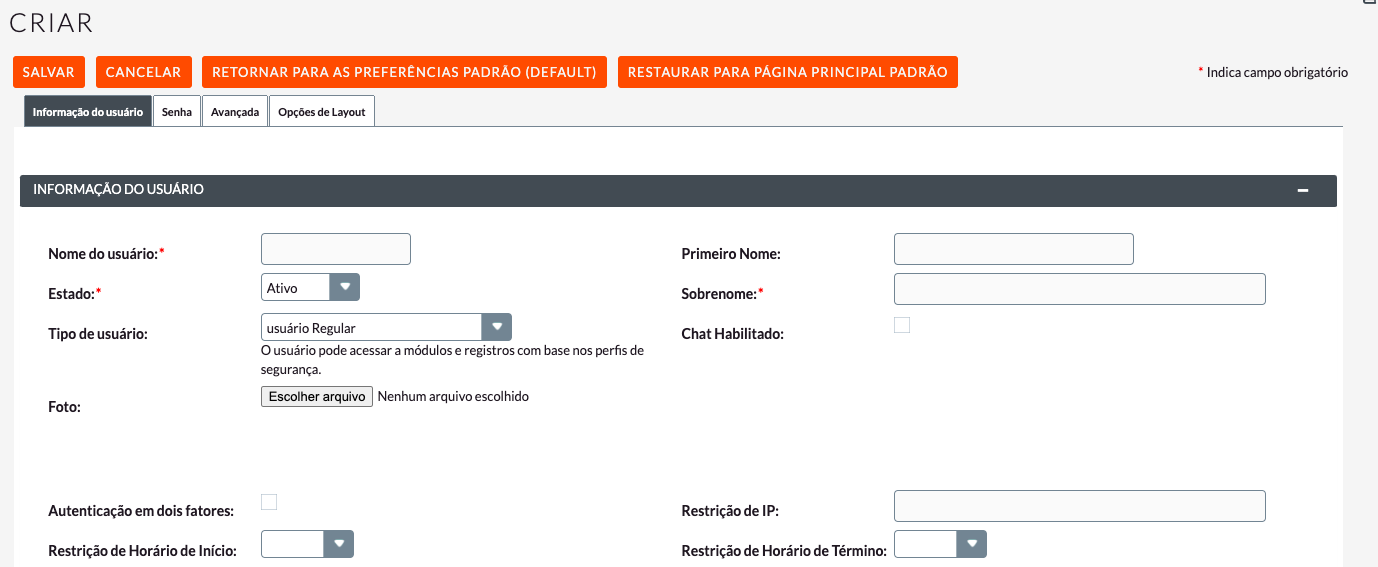
Task: Click the Escolher arquivo photo button
Action: [x=317, y=396]
